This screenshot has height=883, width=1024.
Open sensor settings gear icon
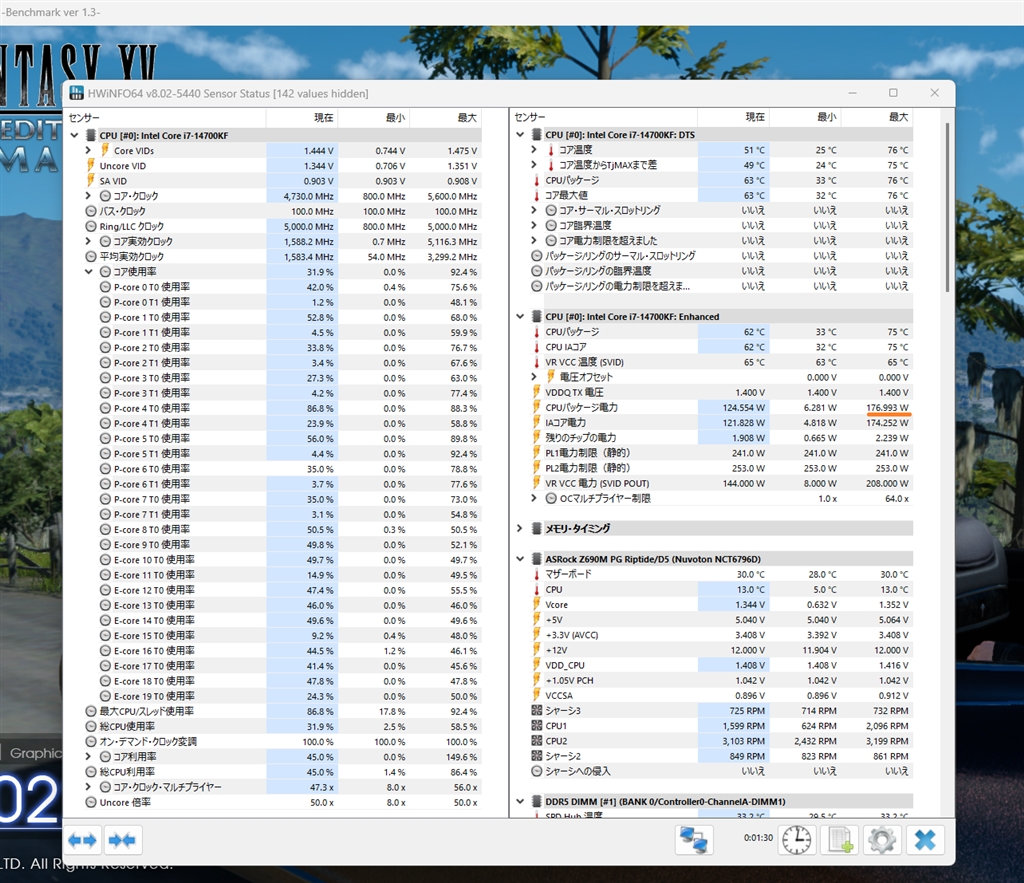coord(882,840)
